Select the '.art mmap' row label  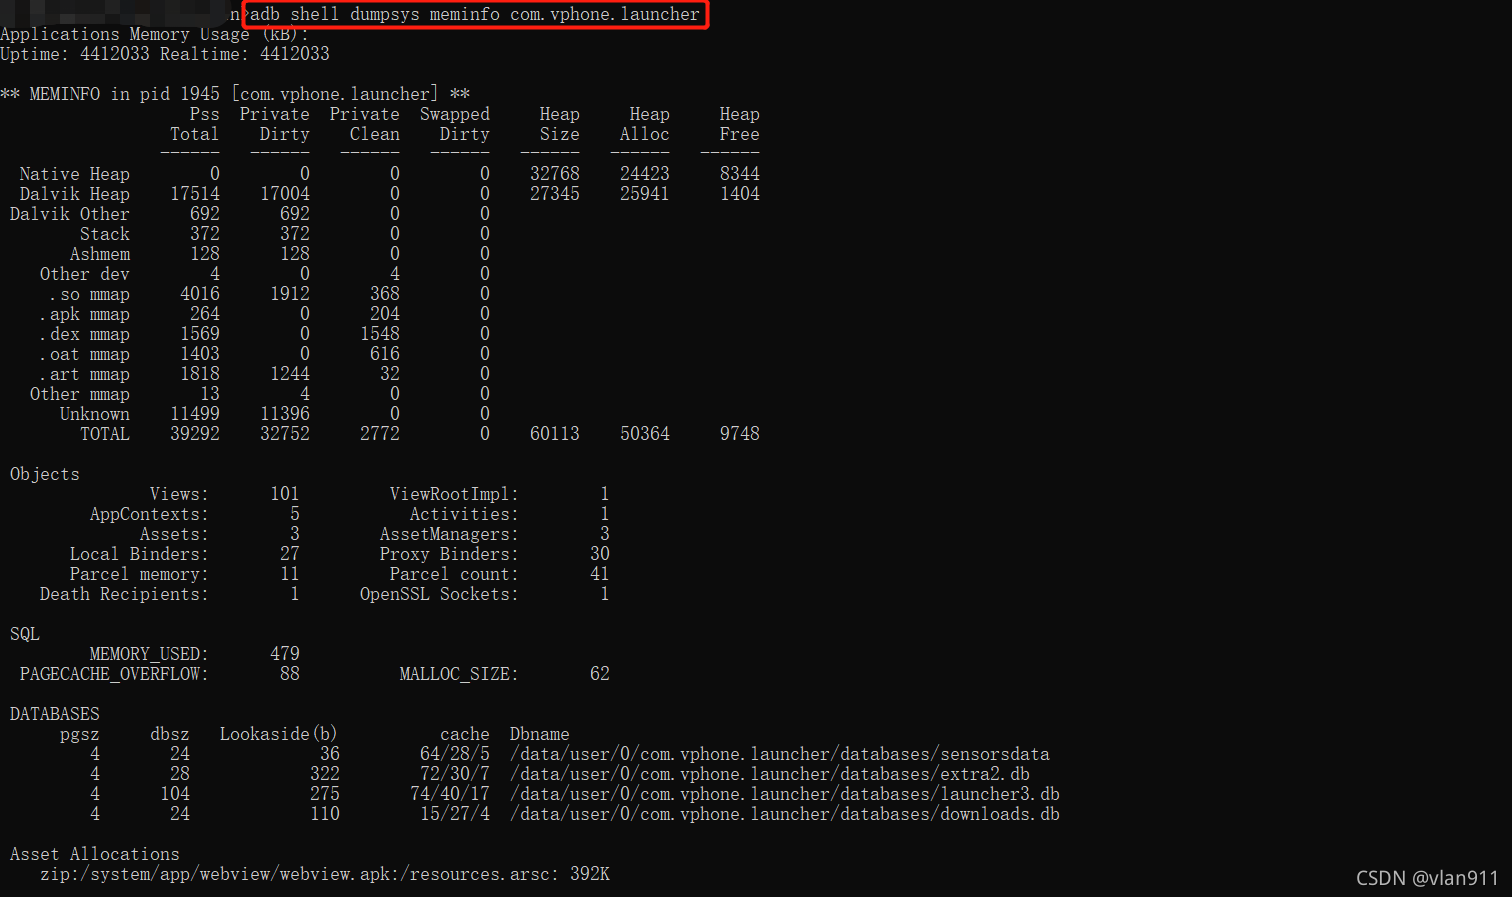[85, 374]
